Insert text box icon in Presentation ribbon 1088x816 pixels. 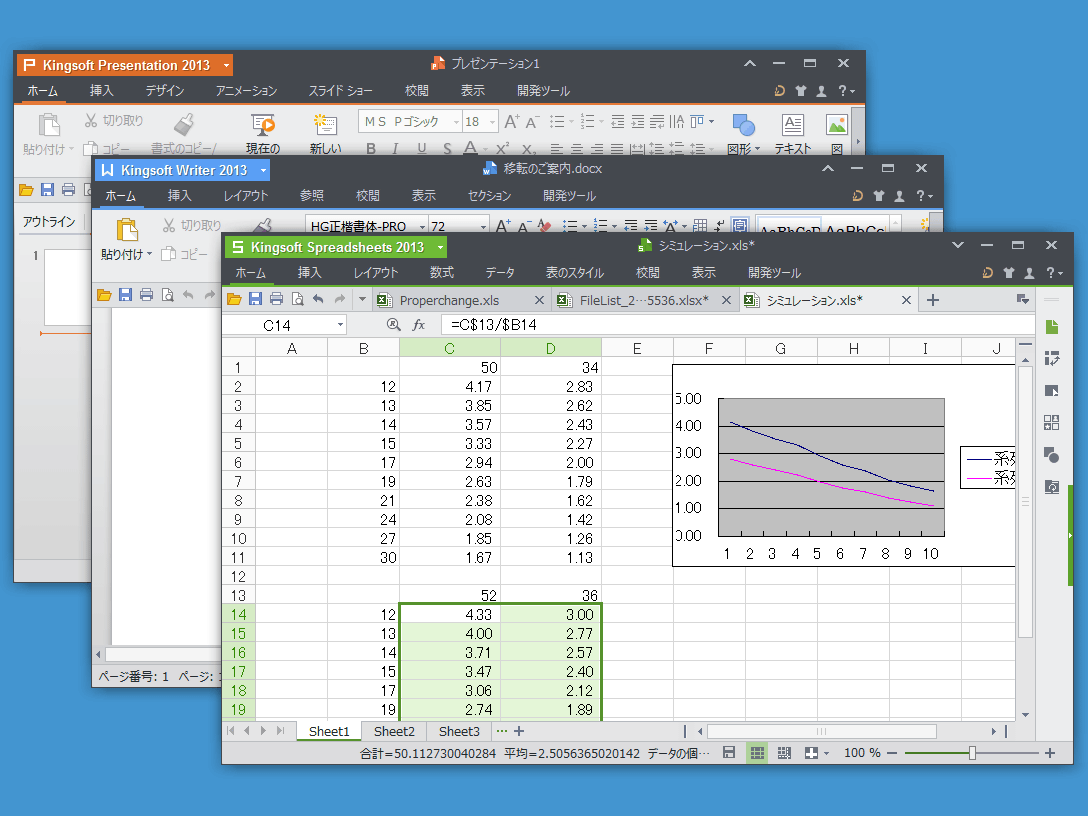pos(792,125)
